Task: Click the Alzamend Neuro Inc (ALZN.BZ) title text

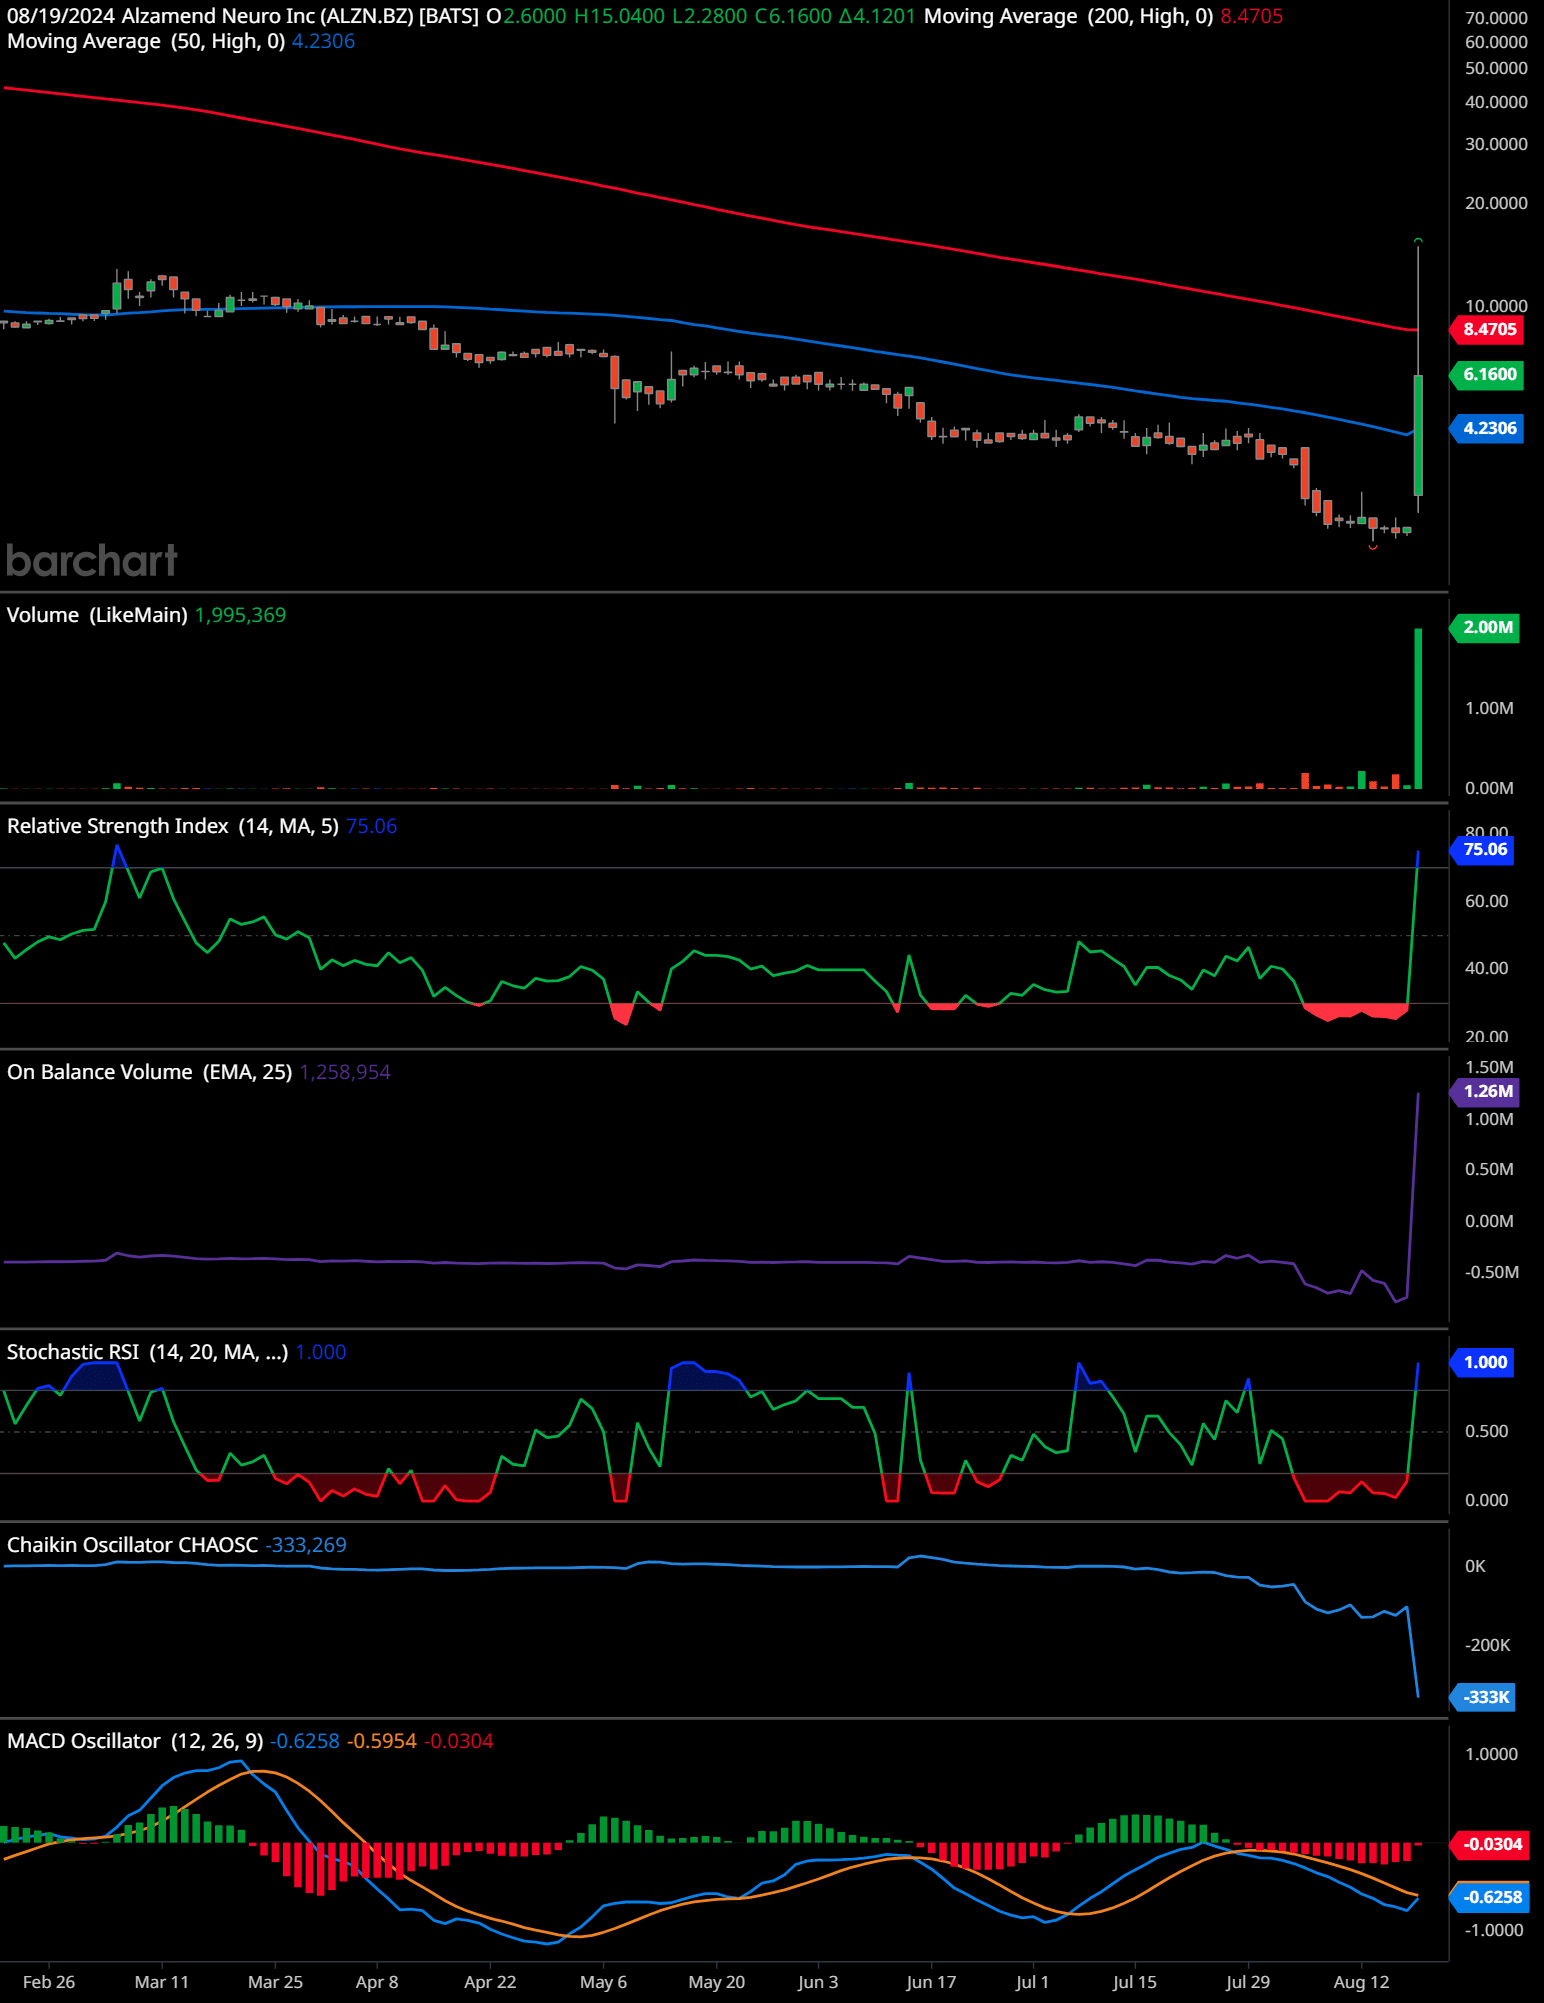Action: [267, 16]
